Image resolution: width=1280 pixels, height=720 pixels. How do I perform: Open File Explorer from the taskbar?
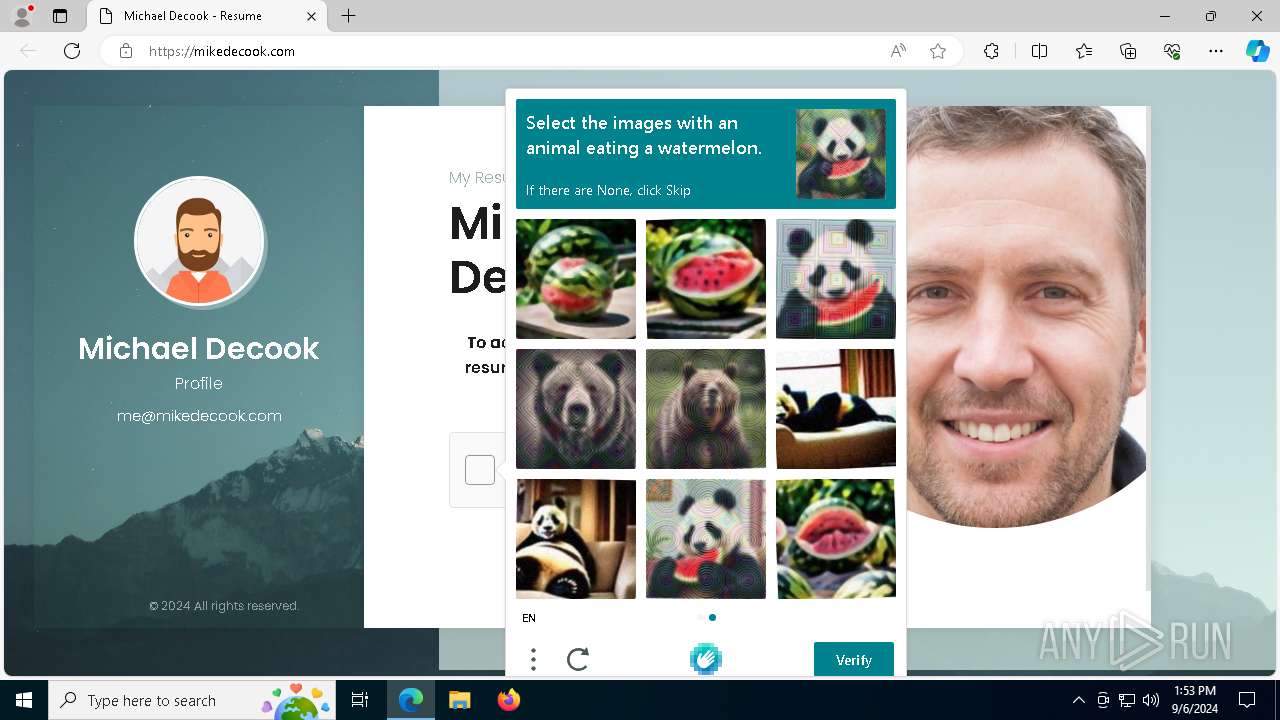(460, 700)
